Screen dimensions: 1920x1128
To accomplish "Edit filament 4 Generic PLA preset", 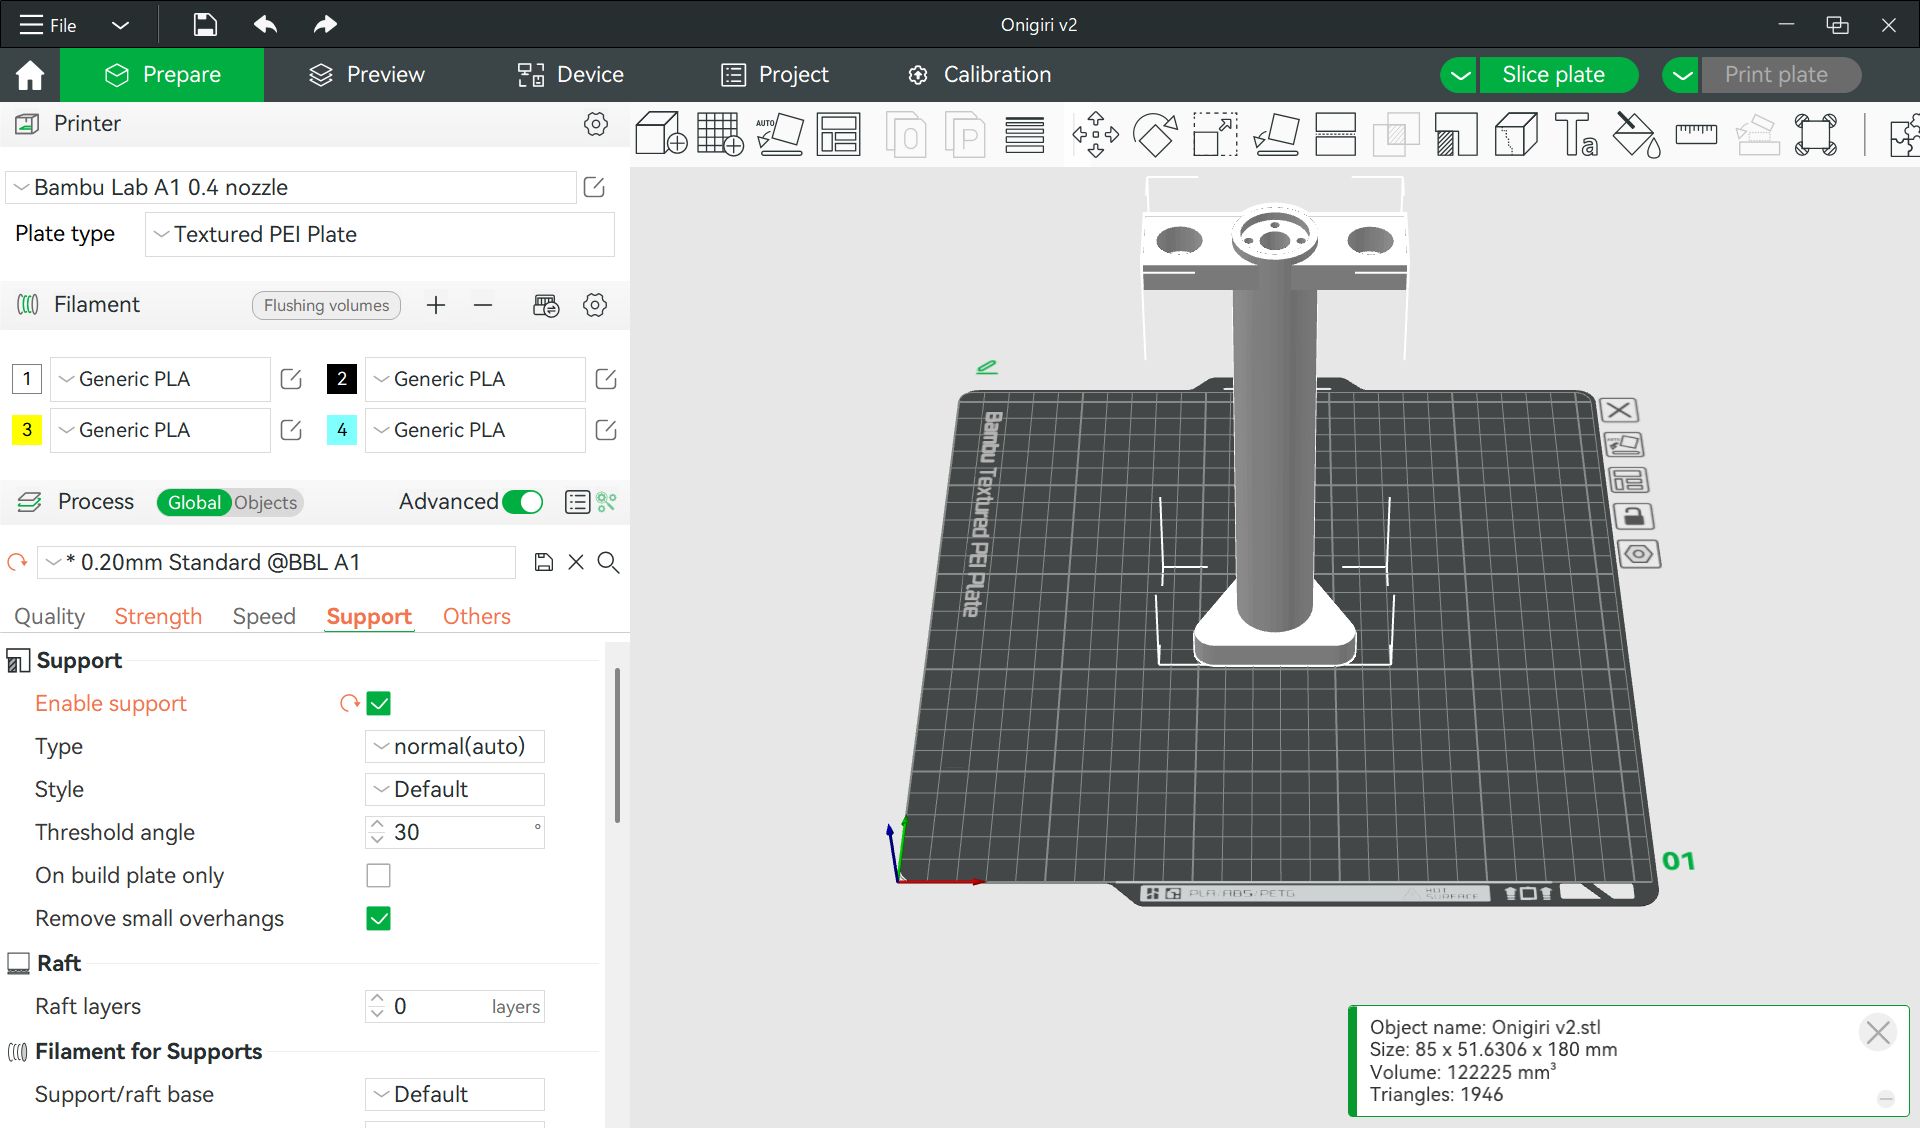I will pyautogui.click(x=606, y=430).
